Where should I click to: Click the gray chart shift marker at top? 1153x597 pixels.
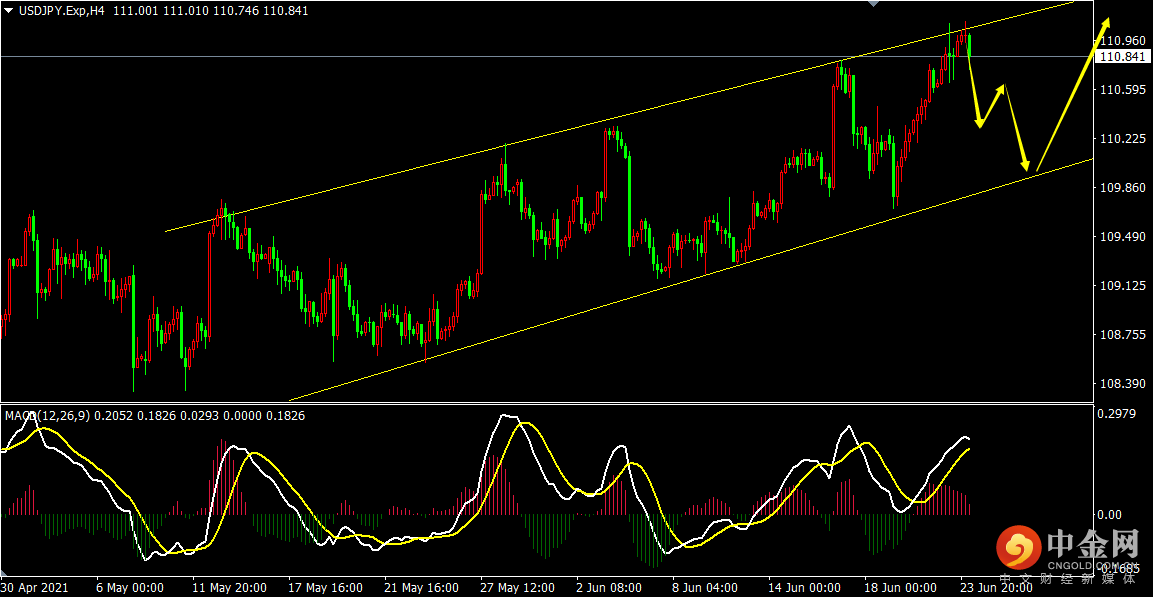tap(874, 4)
